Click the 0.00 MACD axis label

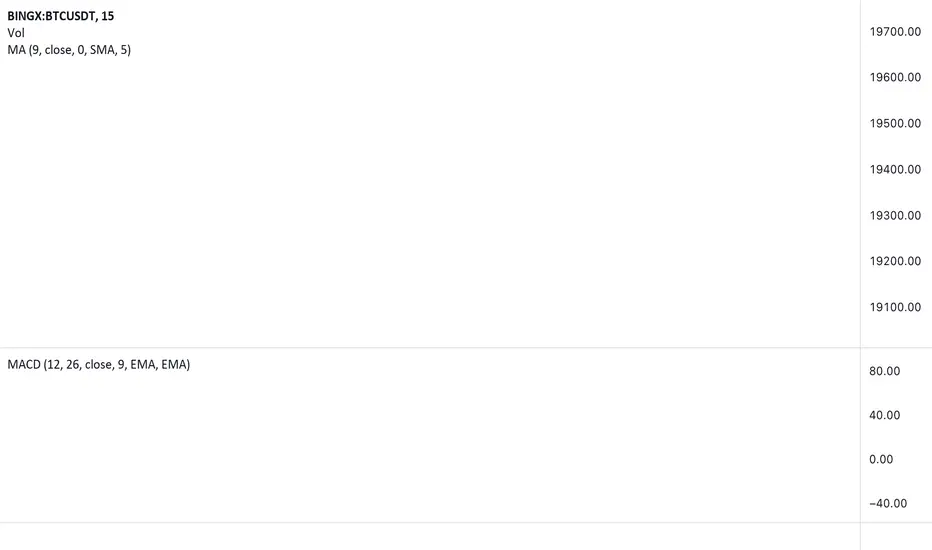click(881, 459)
